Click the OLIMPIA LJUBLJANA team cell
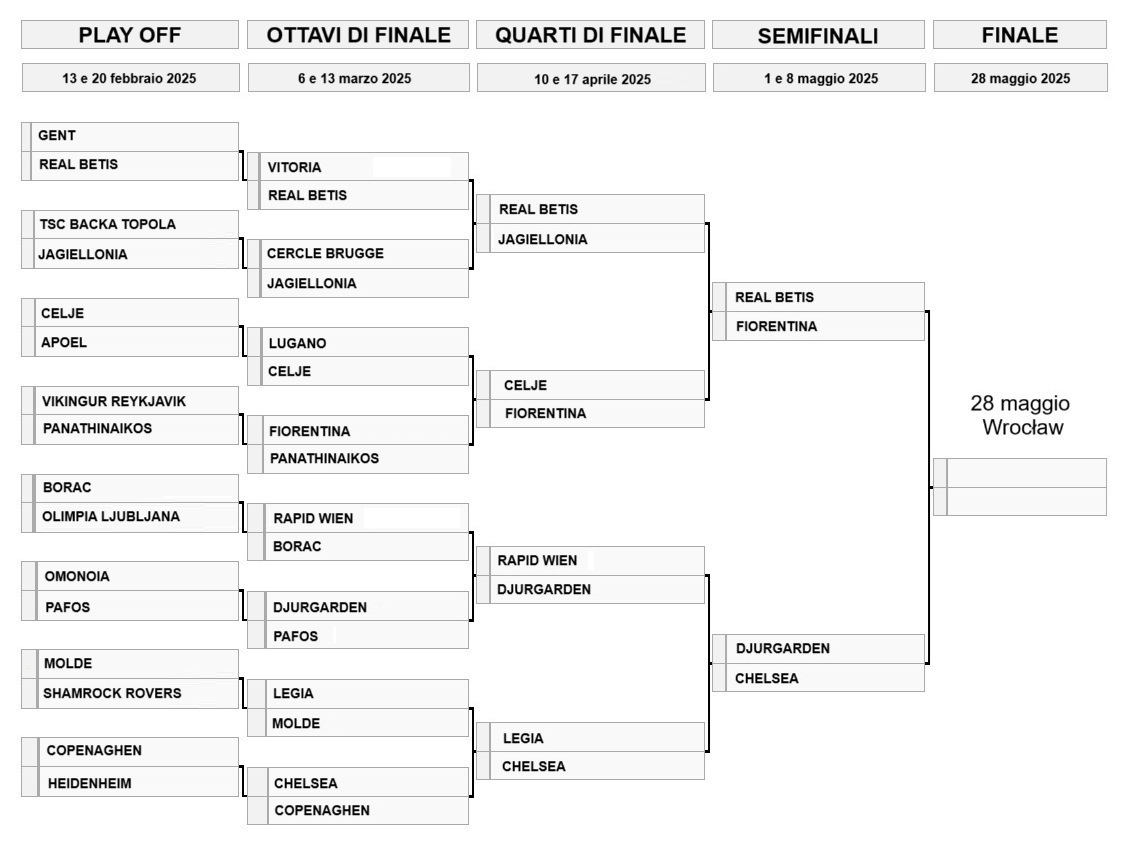 click(x=135, y=517)
